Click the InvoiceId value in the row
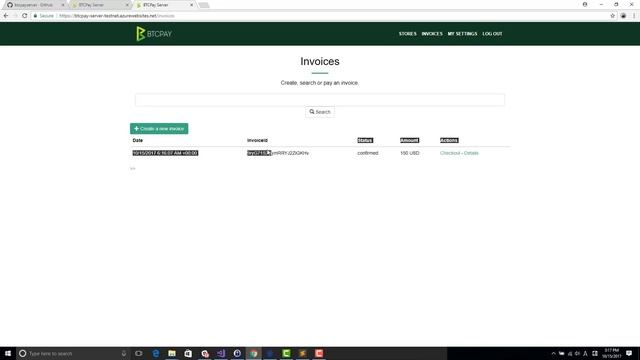This screenshot has width=640, height=360. point(278,153)
